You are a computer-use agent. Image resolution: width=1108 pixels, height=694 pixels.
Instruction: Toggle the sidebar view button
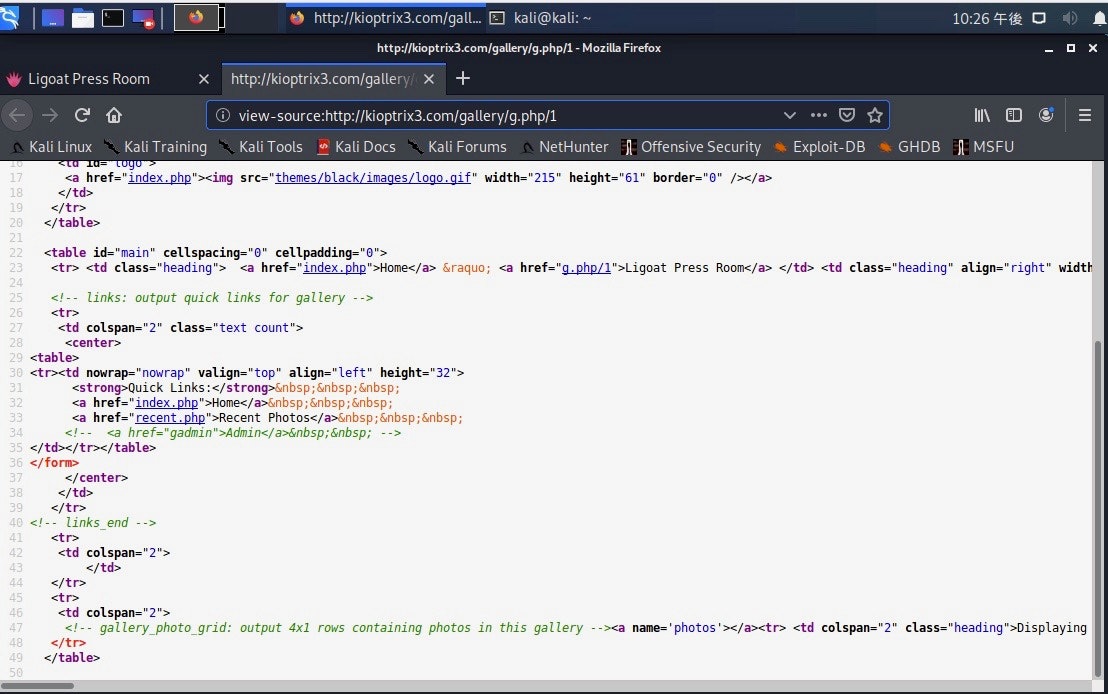click(1014, 115)
